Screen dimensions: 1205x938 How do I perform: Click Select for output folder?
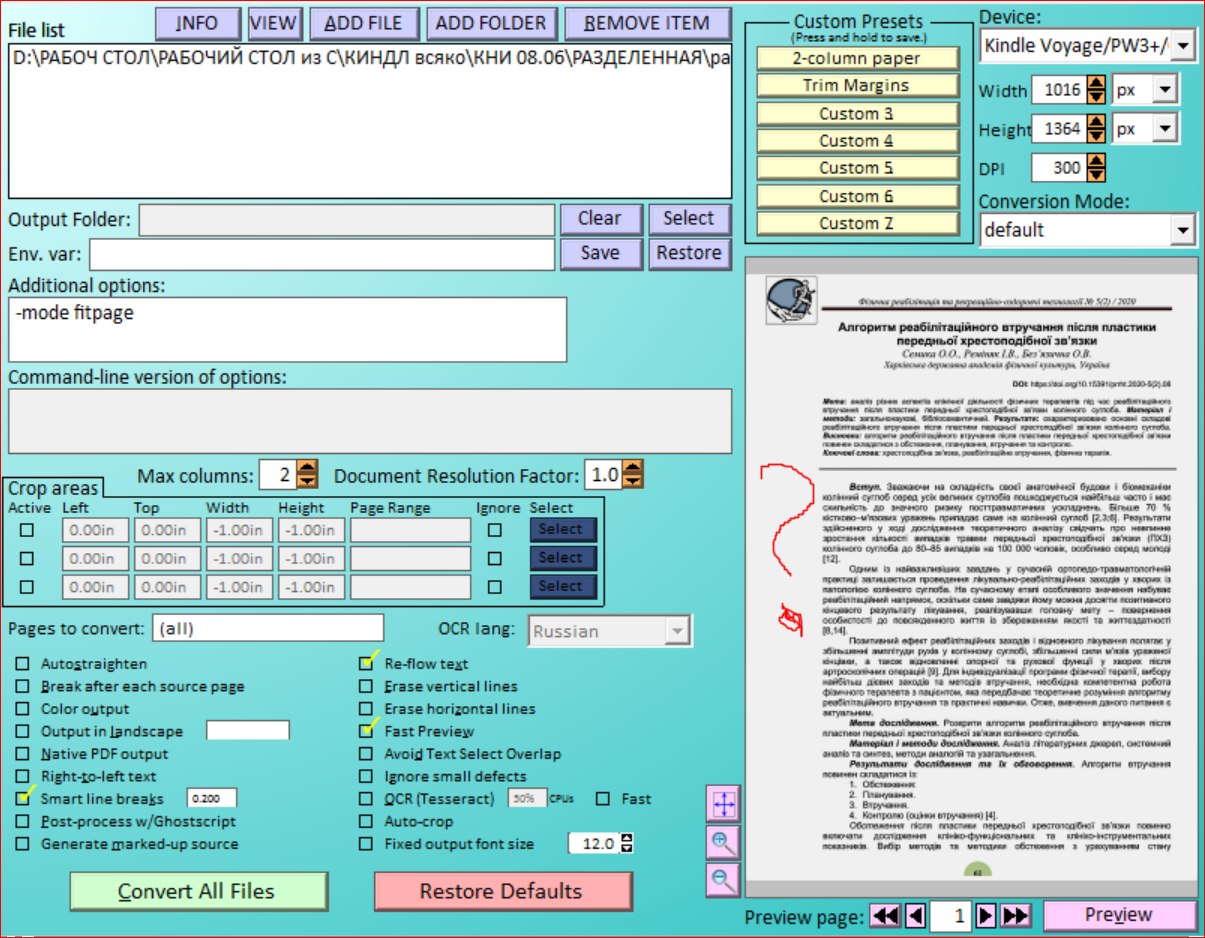689,219
